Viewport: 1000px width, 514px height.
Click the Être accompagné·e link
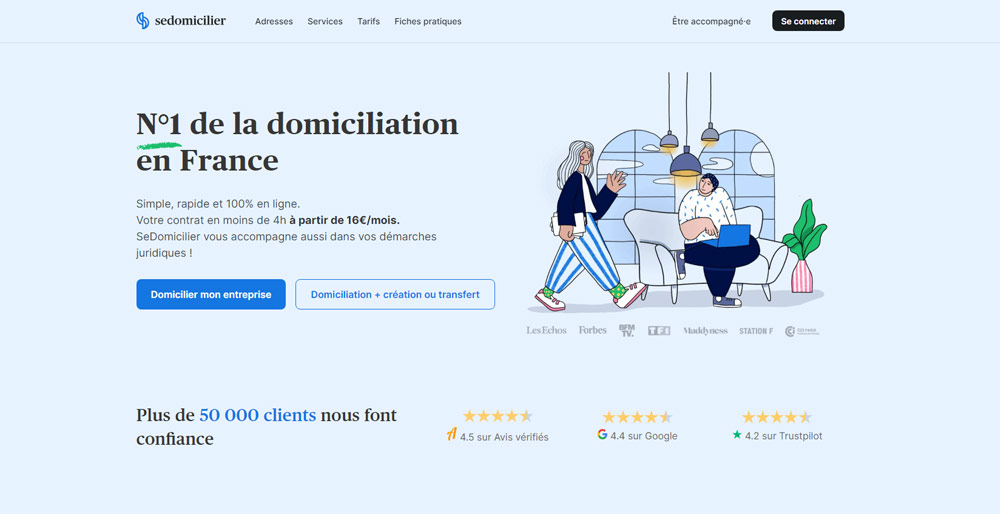(x=711, y=21)
